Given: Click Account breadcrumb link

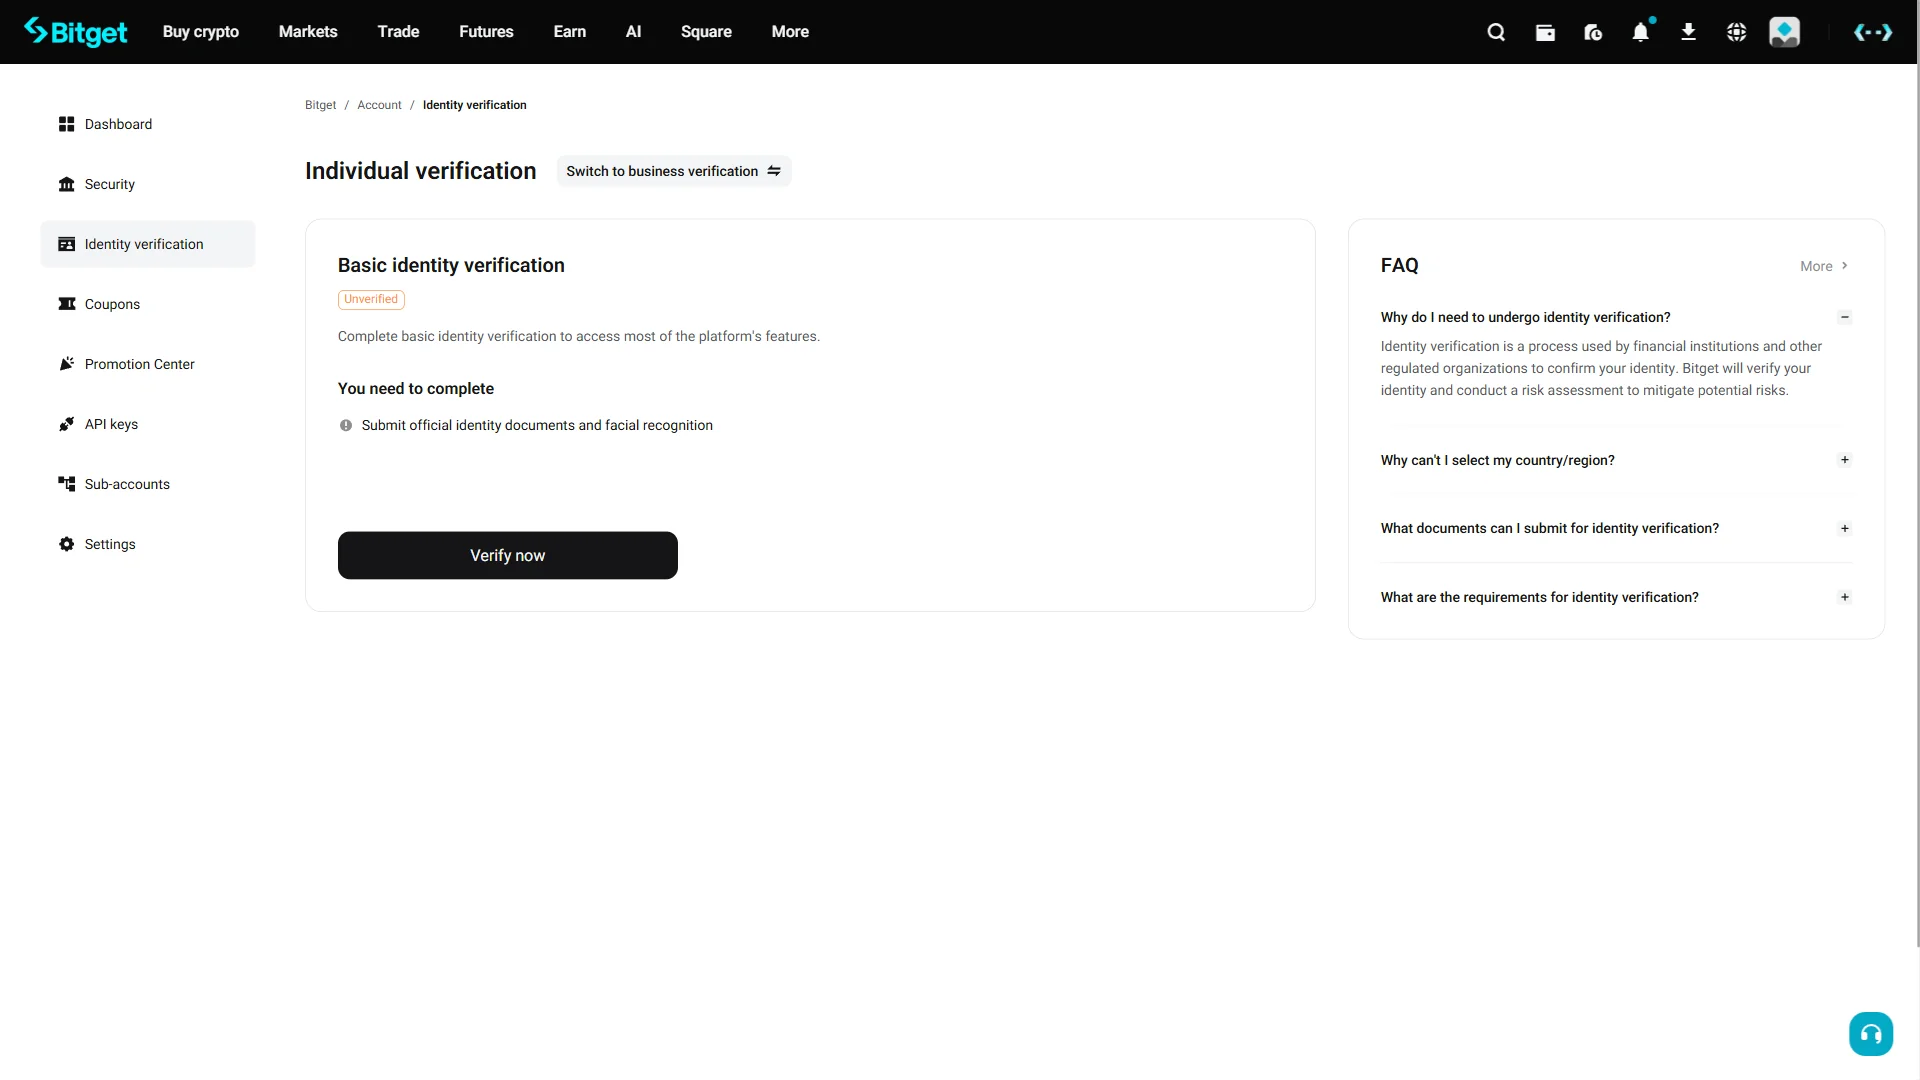Looking at the screenshot, I should [x=379, y=105].
